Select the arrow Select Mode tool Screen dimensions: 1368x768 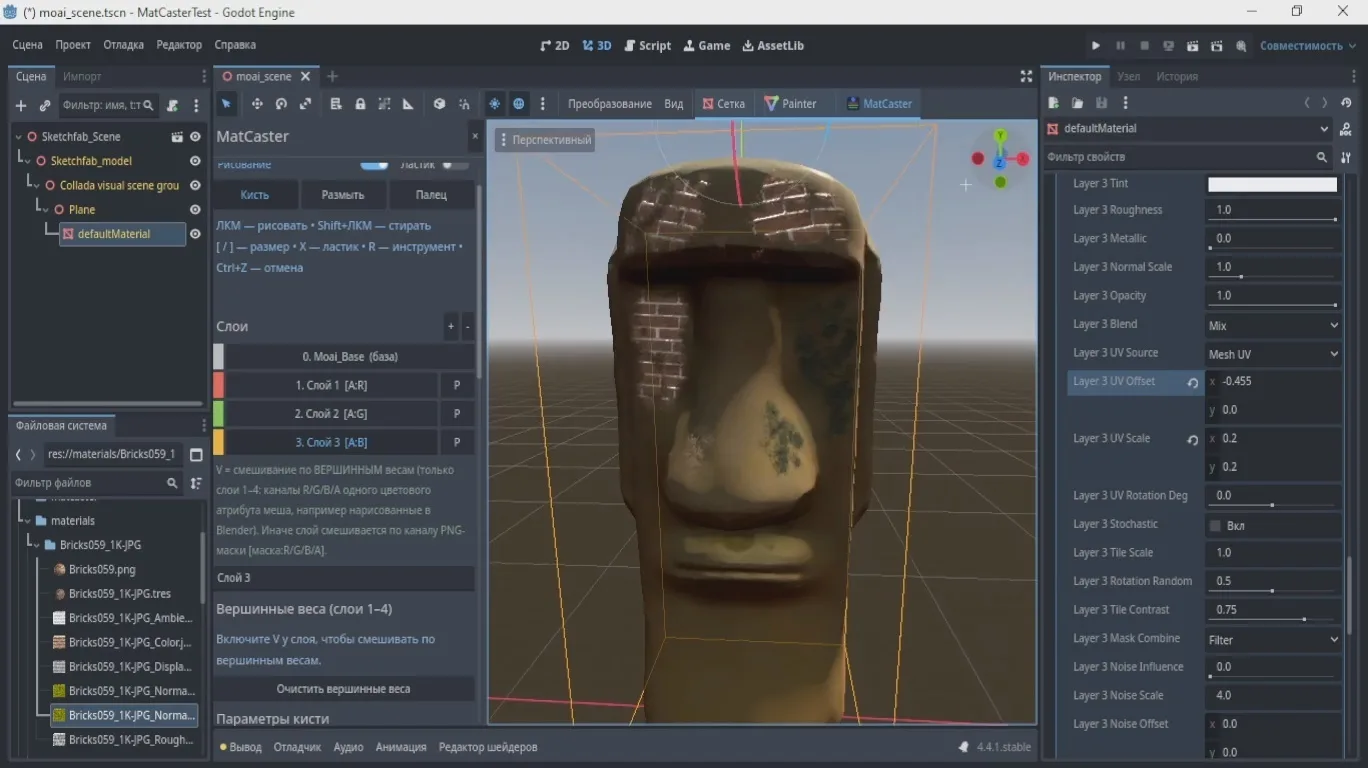click(227, 104)
